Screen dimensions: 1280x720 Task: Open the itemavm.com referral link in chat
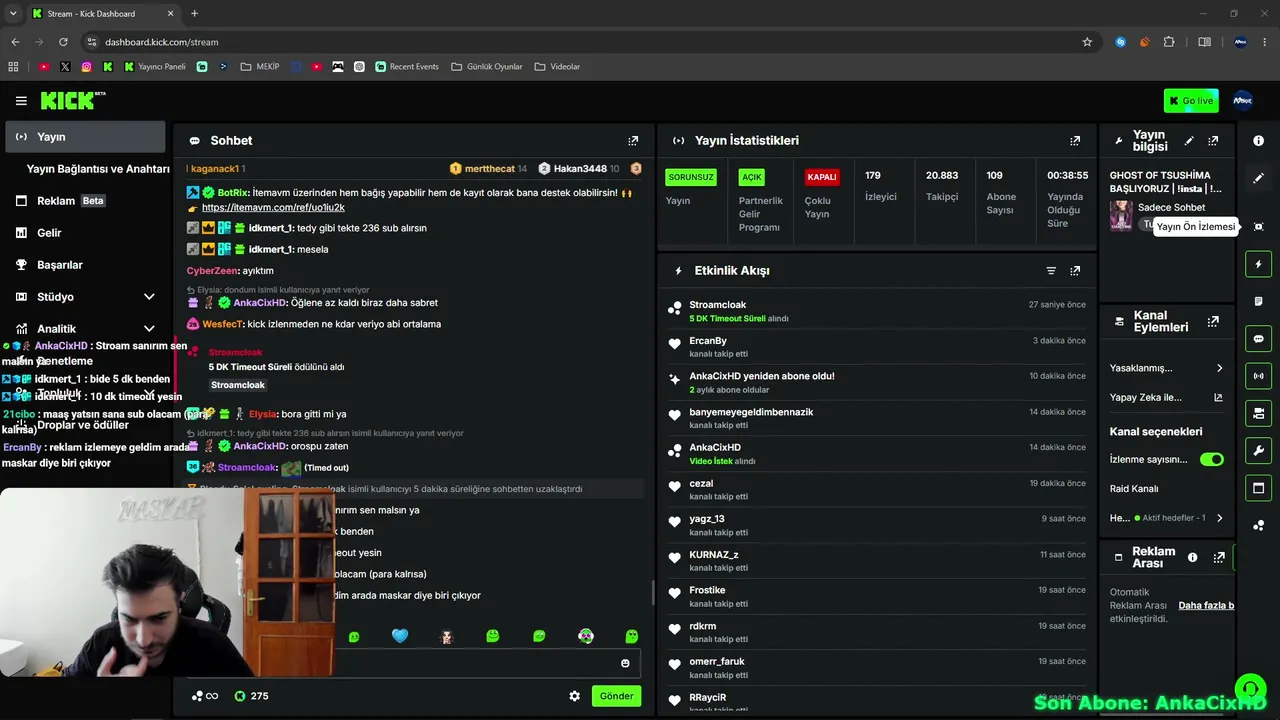(x=273, y=207)
